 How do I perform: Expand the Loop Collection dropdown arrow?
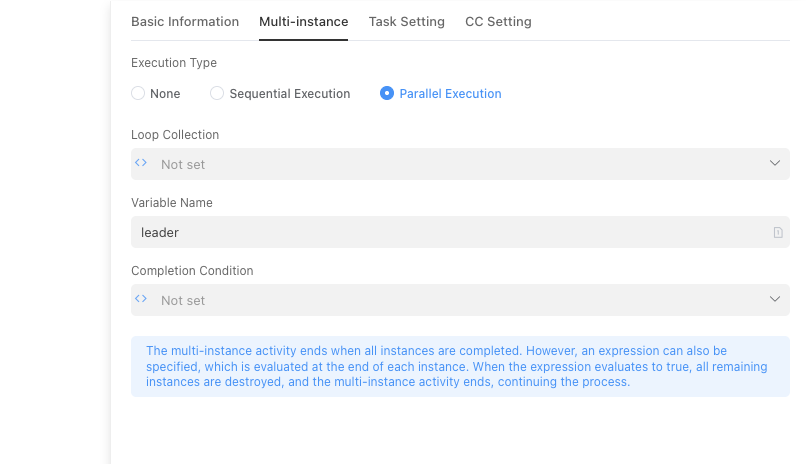[x=775, y=163]
